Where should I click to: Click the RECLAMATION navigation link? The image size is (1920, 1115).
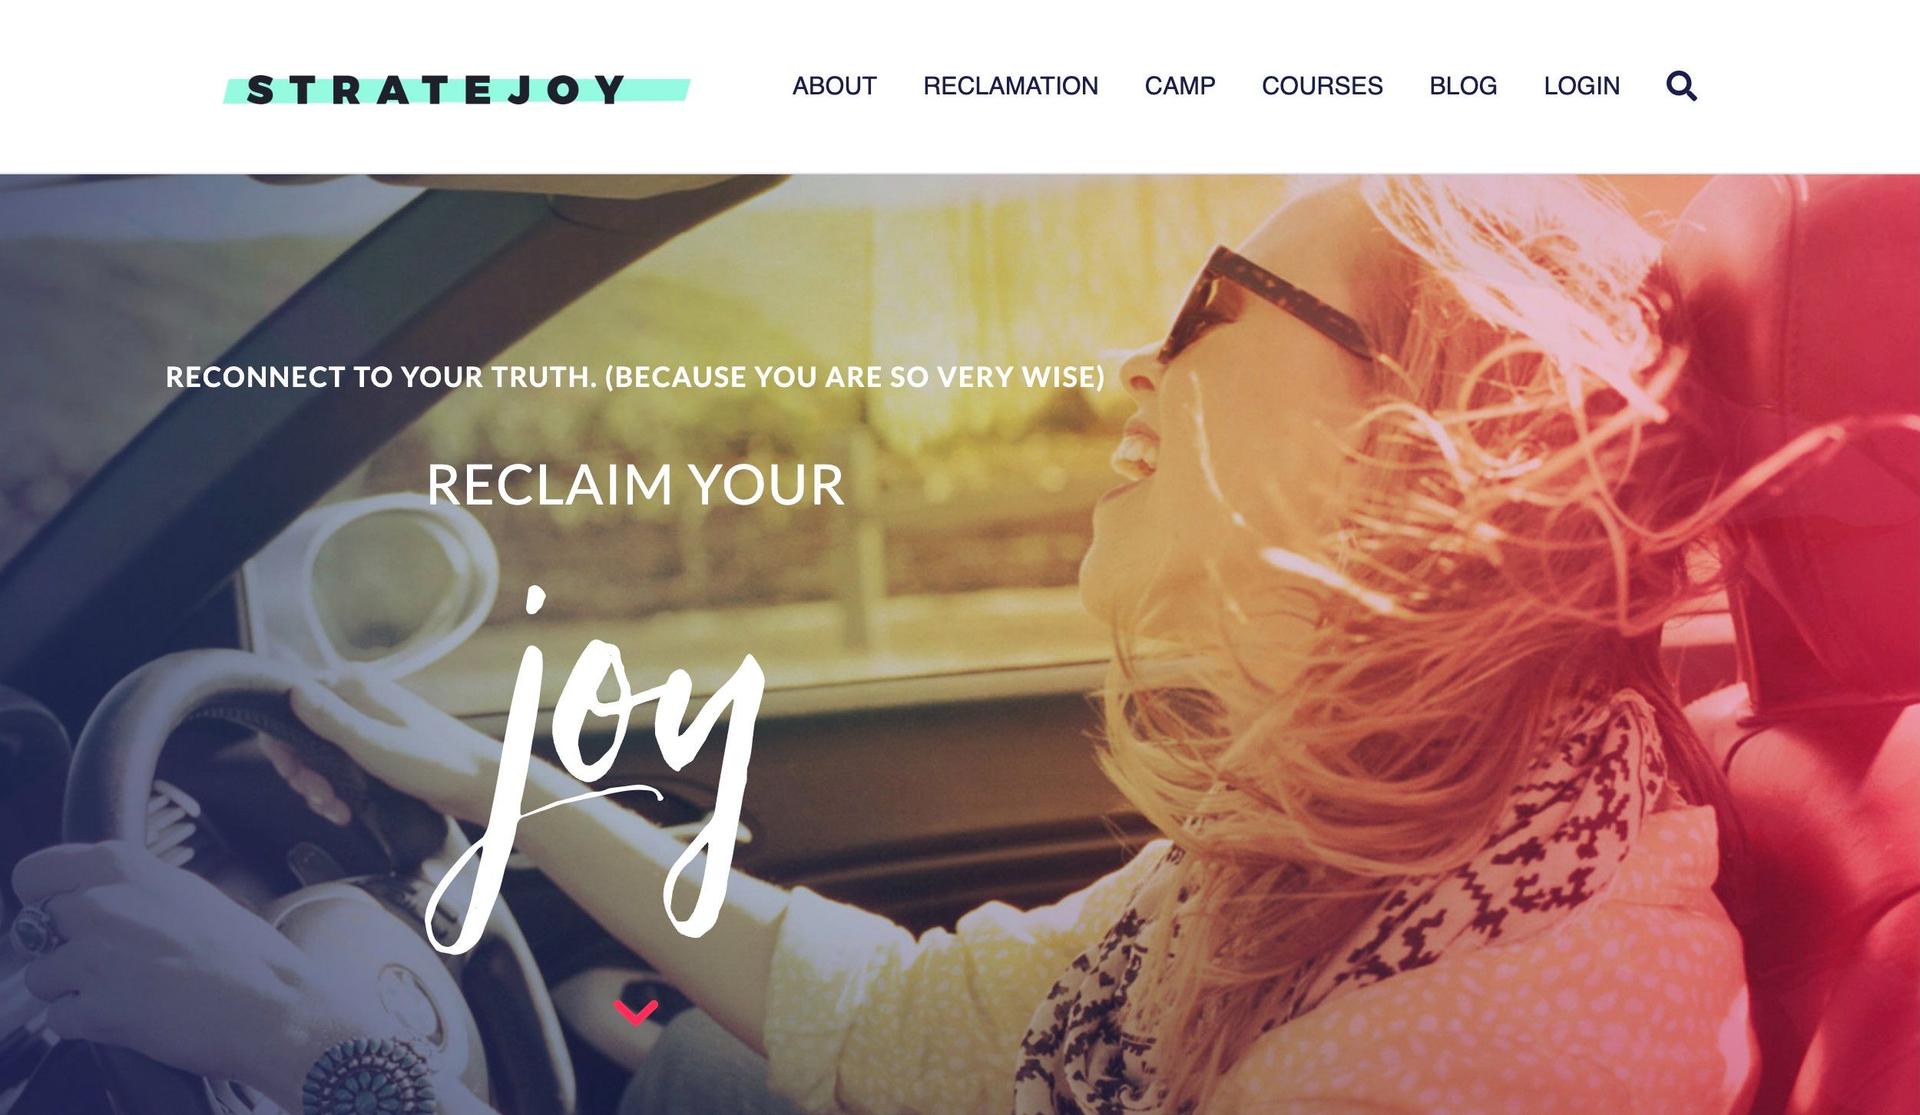tap(1011, 85)
